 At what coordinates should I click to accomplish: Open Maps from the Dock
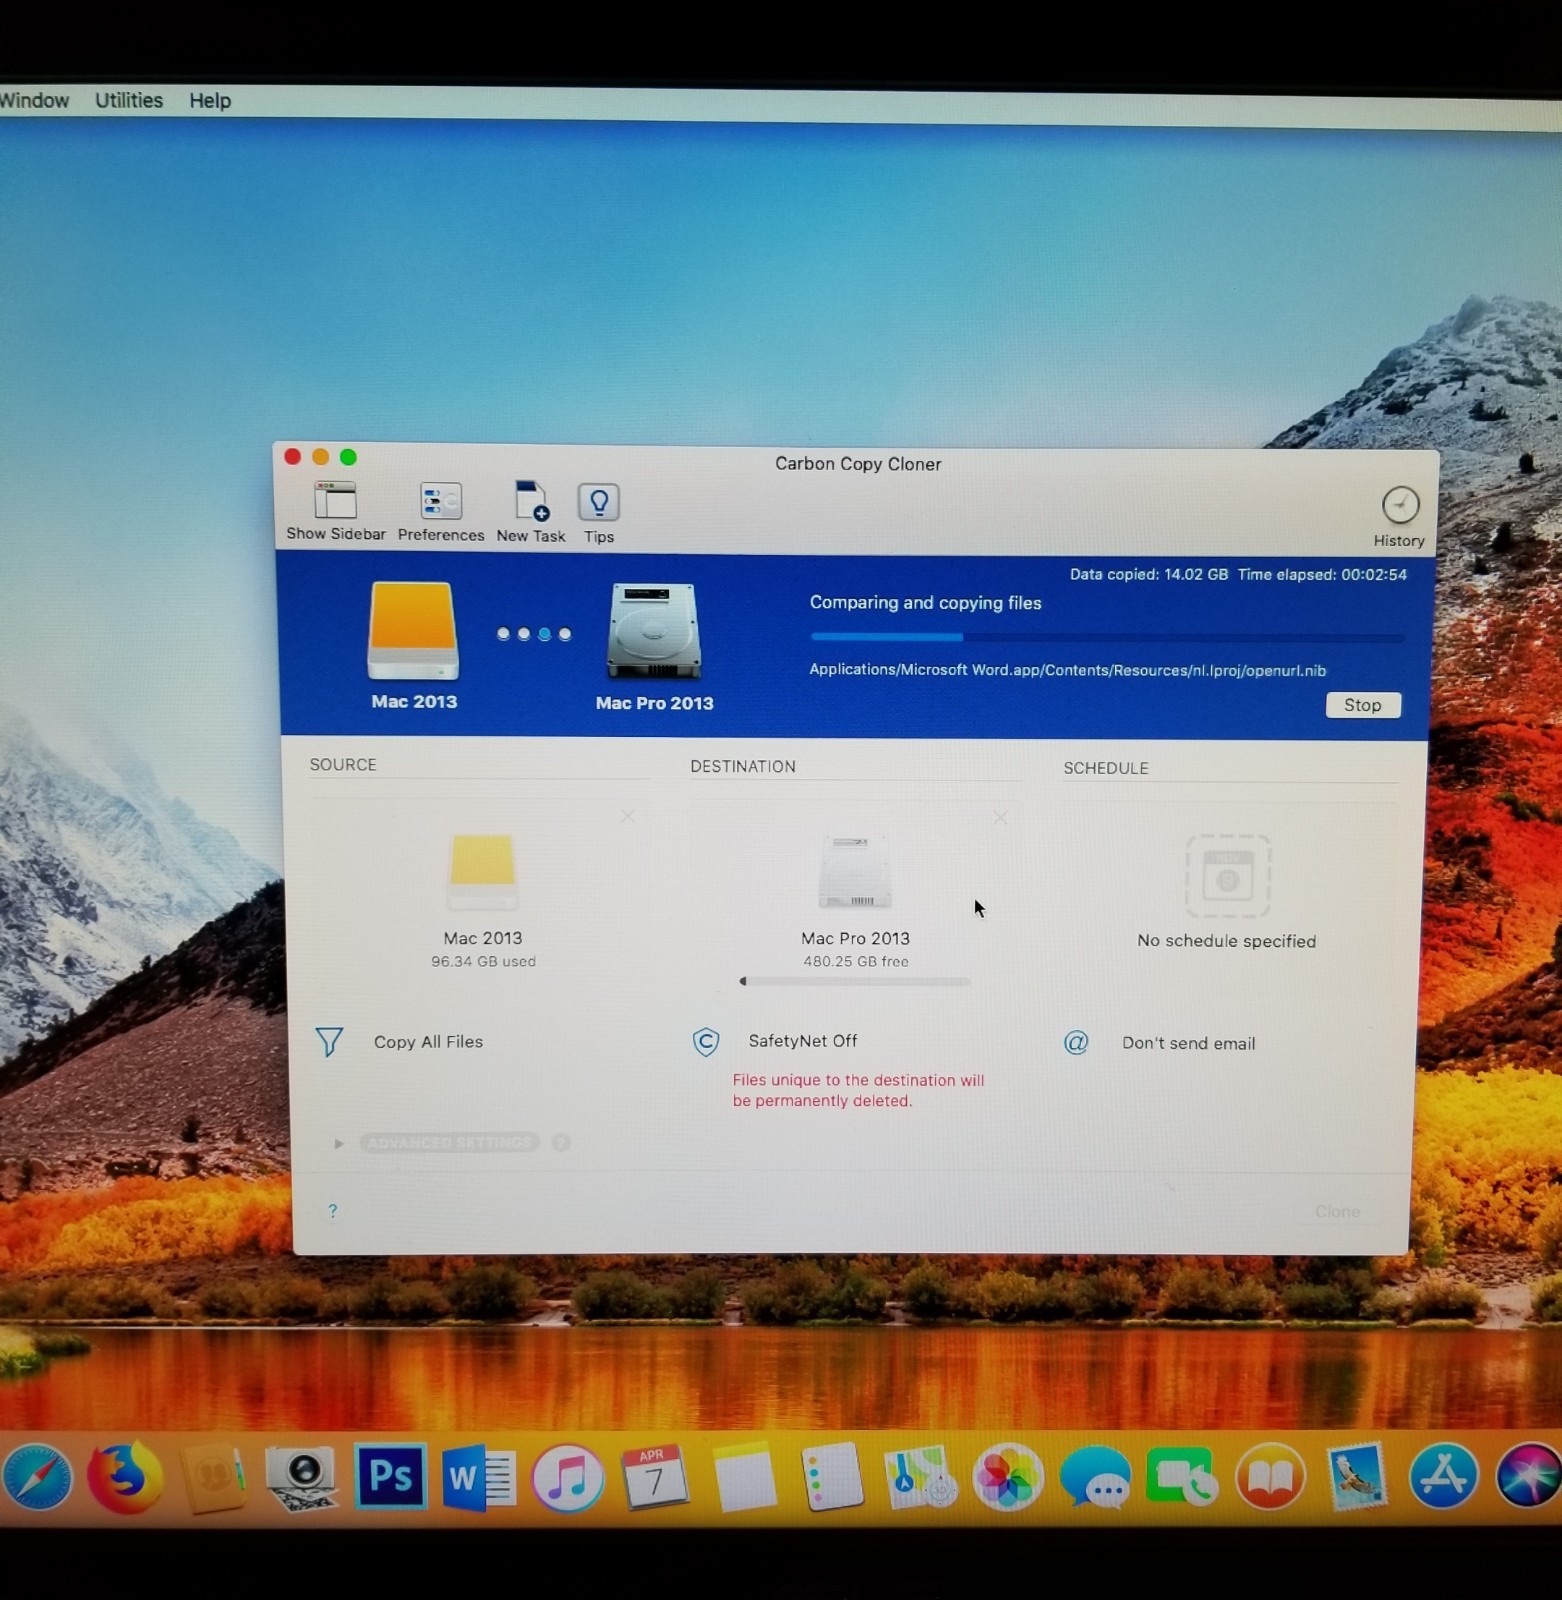[920, 1478]
